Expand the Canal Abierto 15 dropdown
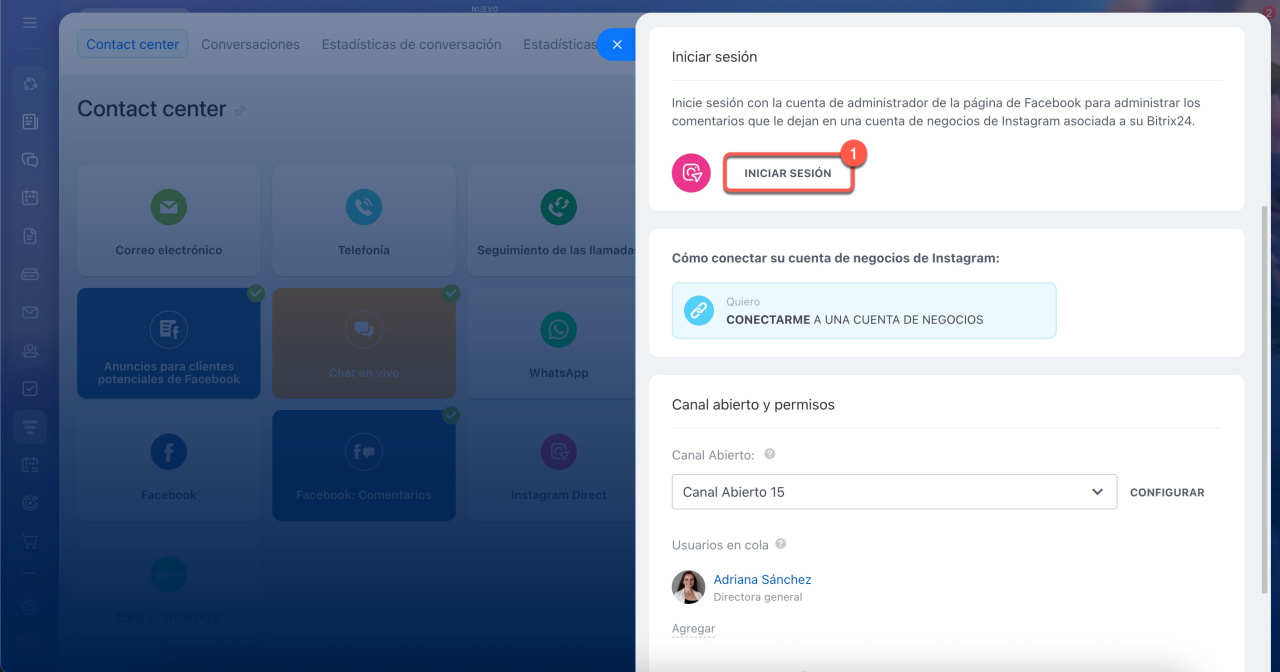Image resolution: width=1280 pixels, height=672 pixels. [894, 492]
